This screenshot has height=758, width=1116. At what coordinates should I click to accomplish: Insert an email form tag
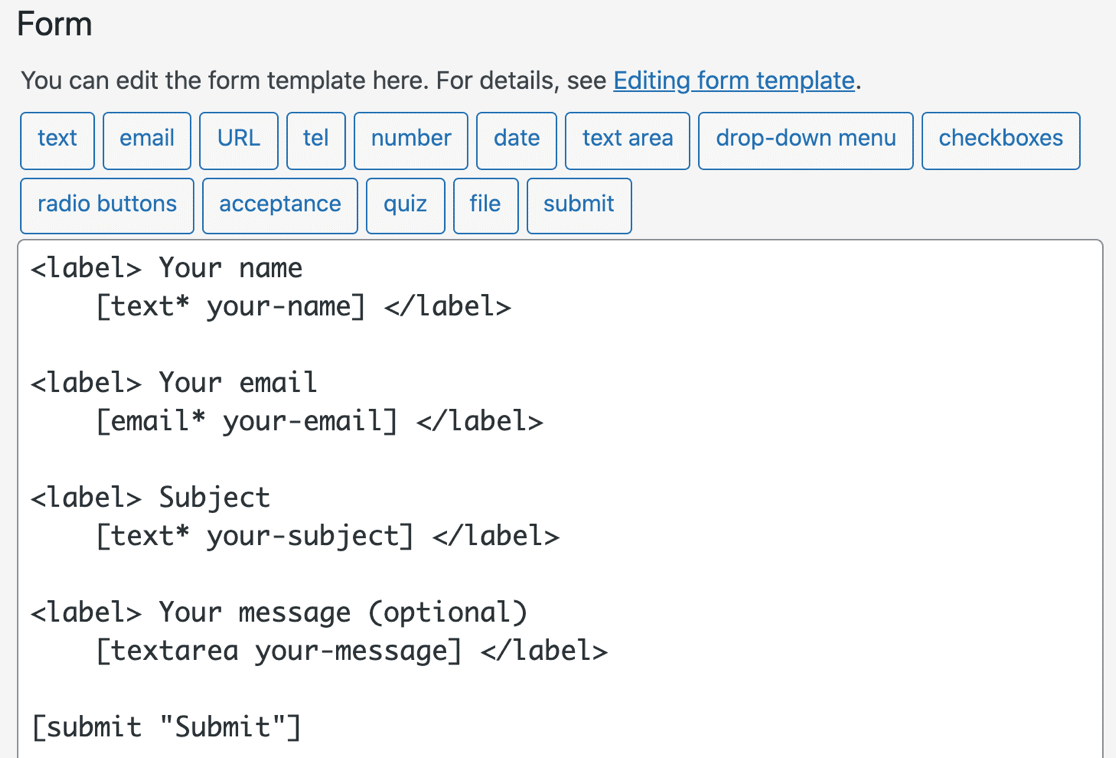pyautogui.click(x=146, y=140)
